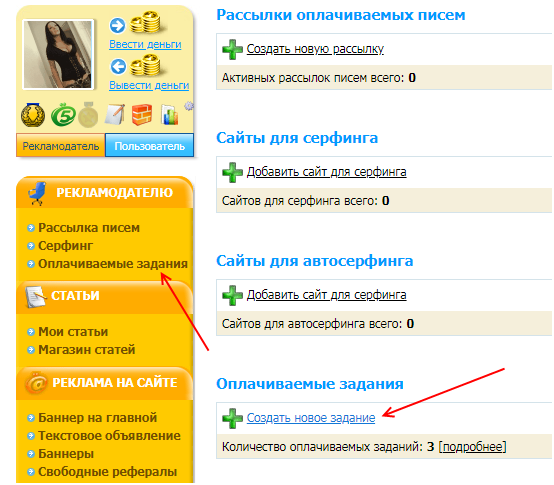
Task: Click the Вывести деньги link
Action: pos(149,85)
